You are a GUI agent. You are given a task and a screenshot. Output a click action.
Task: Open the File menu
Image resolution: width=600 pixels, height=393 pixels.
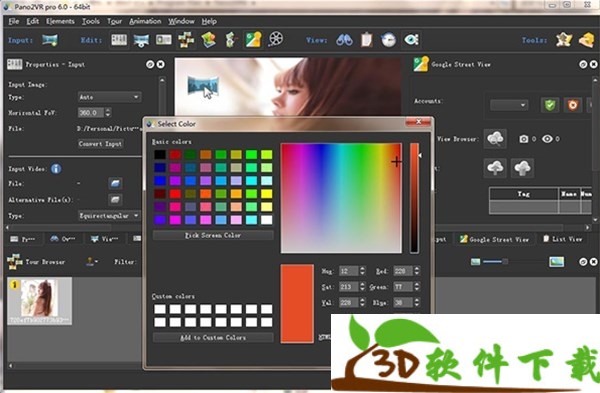tap(14, 21)
